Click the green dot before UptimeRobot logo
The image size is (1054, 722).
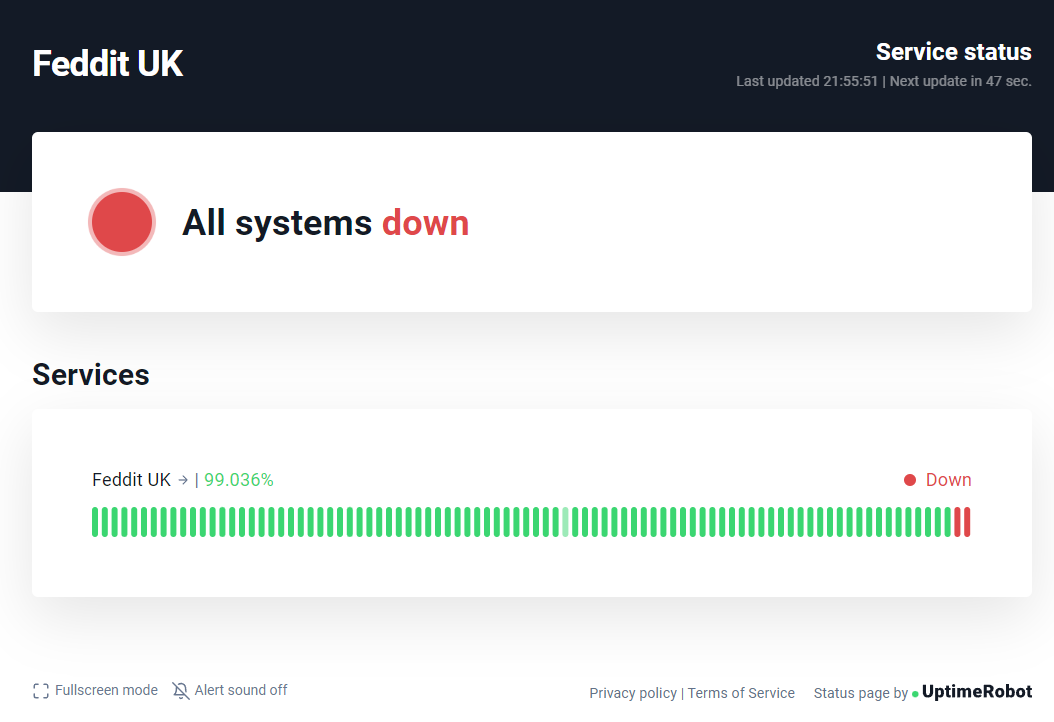[915, 694]
